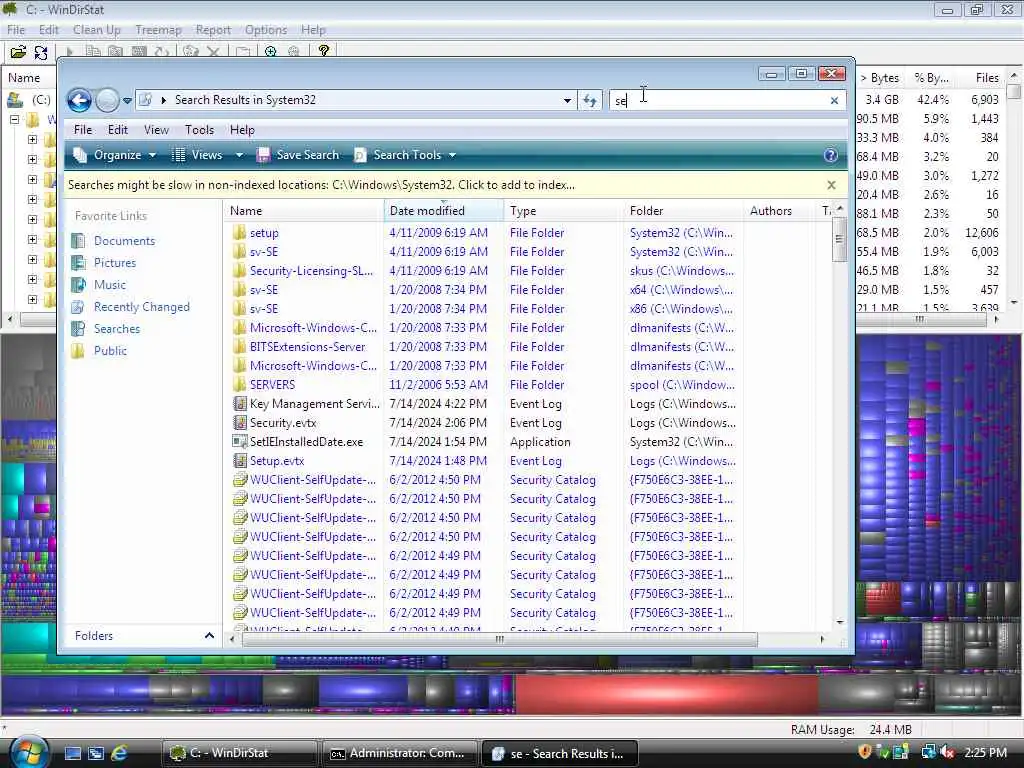Open the Organize dropdown
1024x768 pixels.
tap(115, 155)
